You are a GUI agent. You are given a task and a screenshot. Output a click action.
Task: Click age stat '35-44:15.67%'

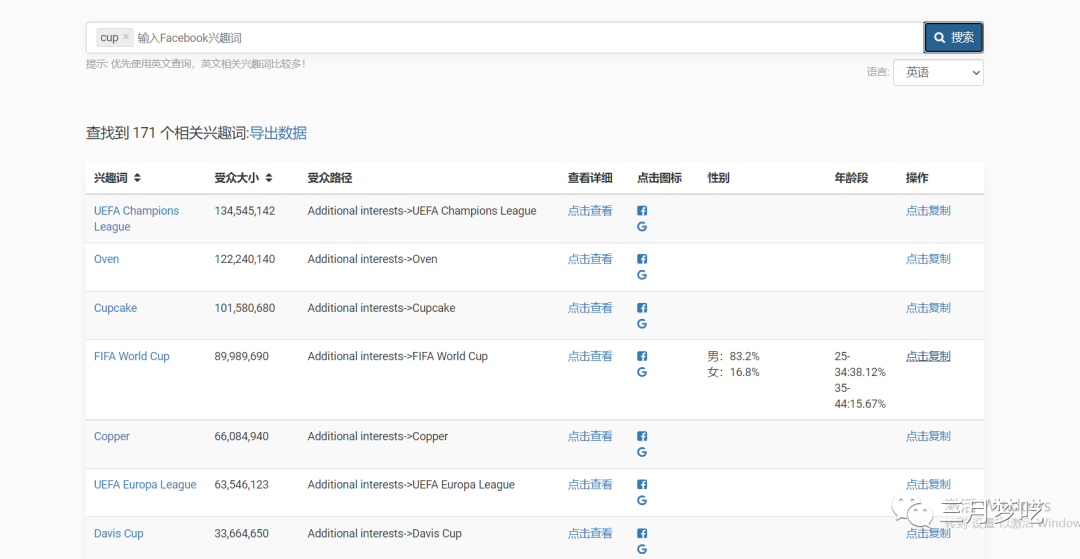pyautogui.click(x=860, y=396)
